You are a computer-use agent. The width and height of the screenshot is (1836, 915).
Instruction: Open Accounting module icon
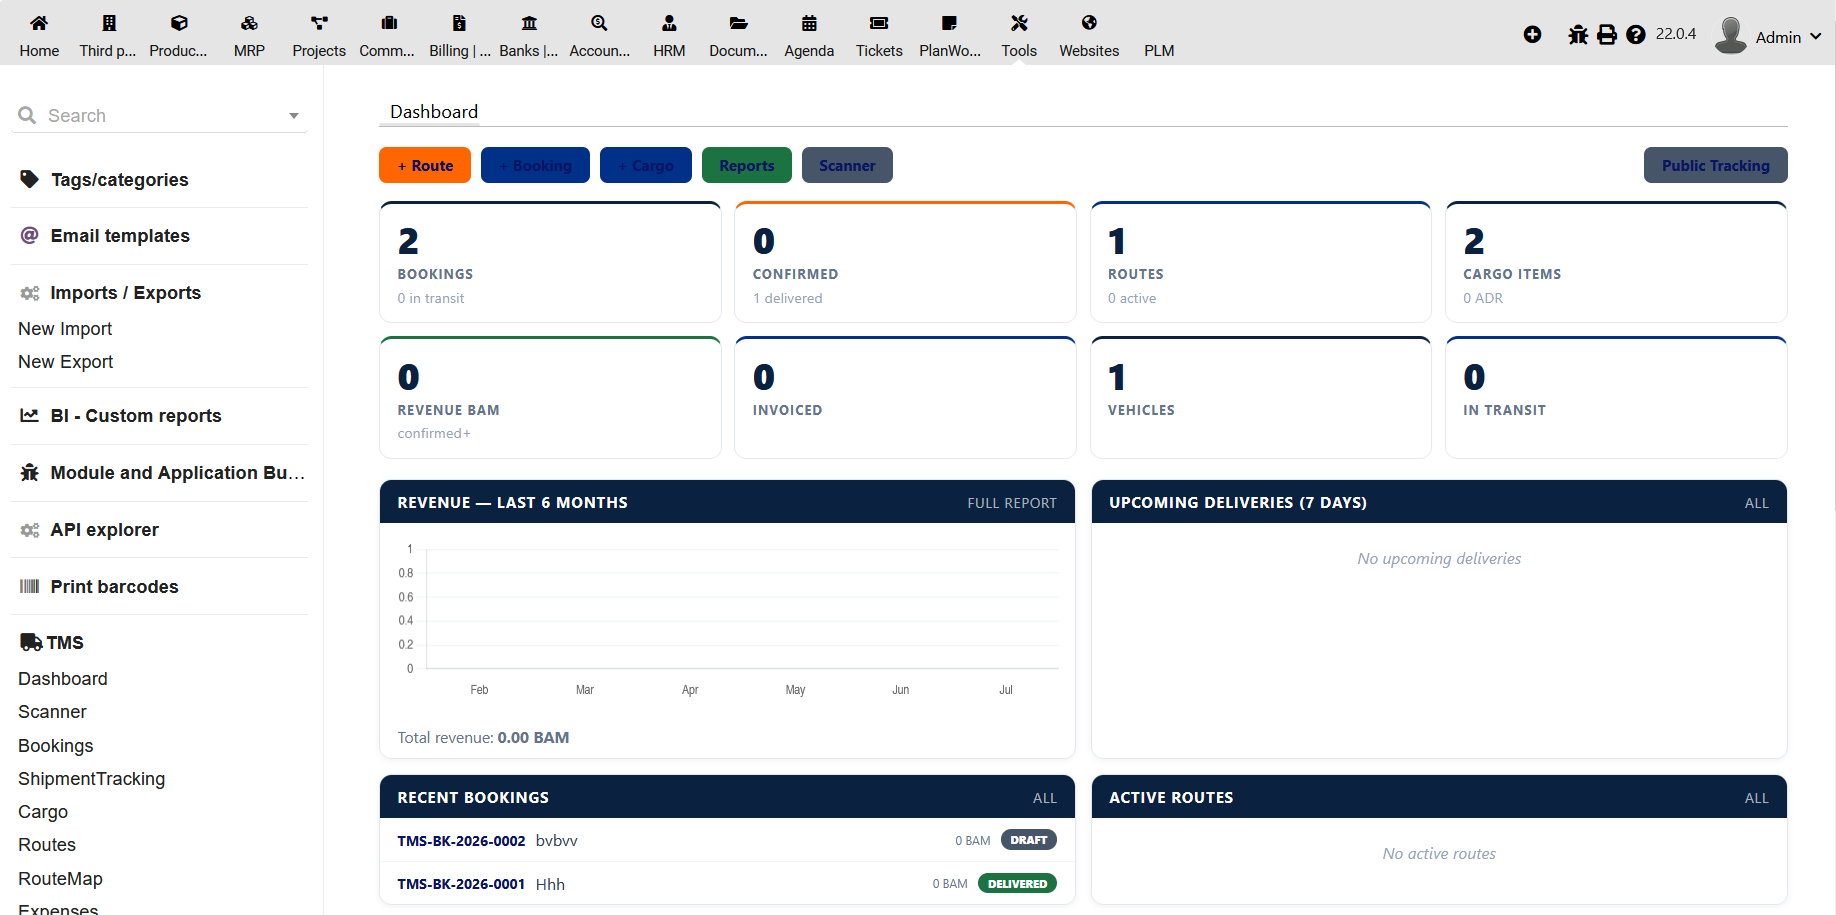pyautogui.click(x=599, y=23)
